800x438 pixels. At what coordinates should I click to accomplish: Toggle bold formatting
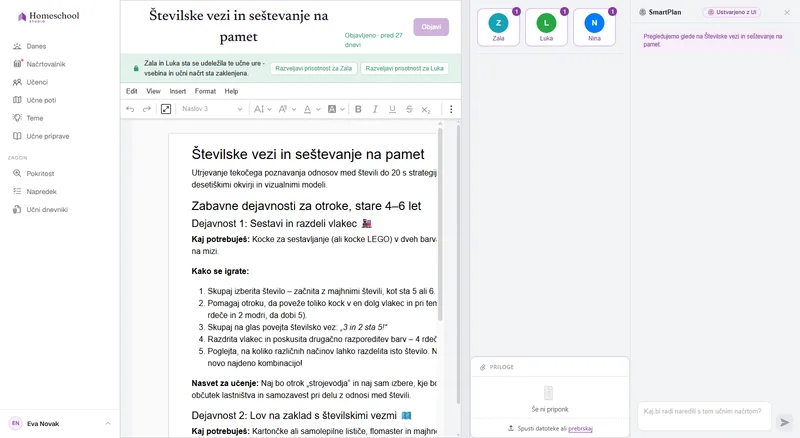pyautogui.click(x=358, y=109)
